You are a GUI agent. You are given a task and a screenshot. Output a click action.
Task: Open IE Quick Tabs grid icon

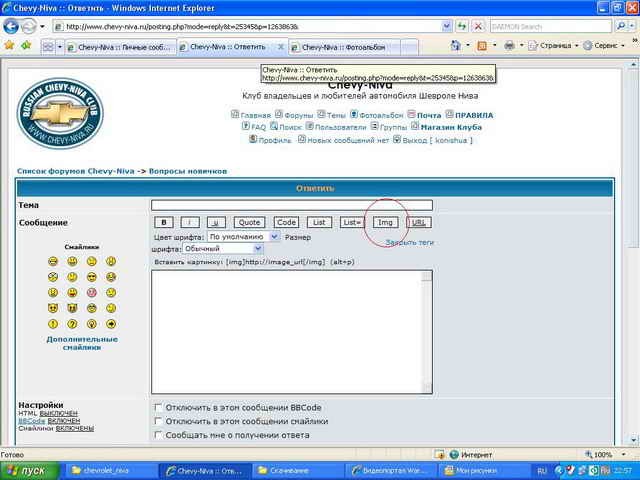pos(48,46)
